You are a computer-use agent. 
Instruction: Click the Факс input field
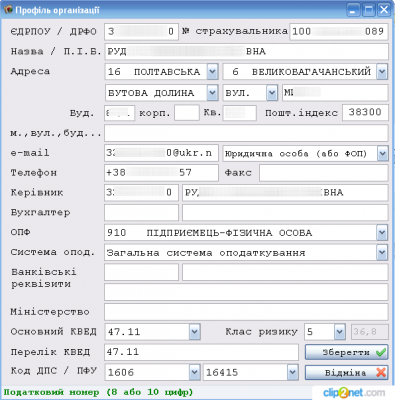click(x=324, y=173)
